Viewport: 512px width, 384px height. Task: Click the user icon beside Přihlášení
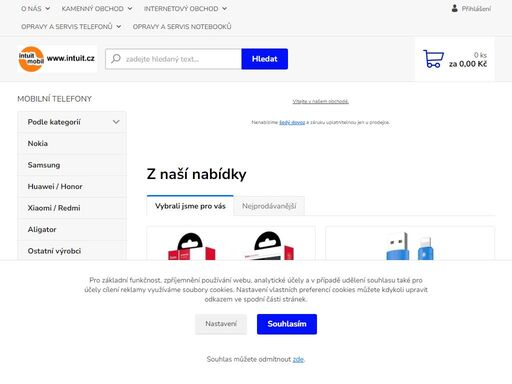pos(454,8)
